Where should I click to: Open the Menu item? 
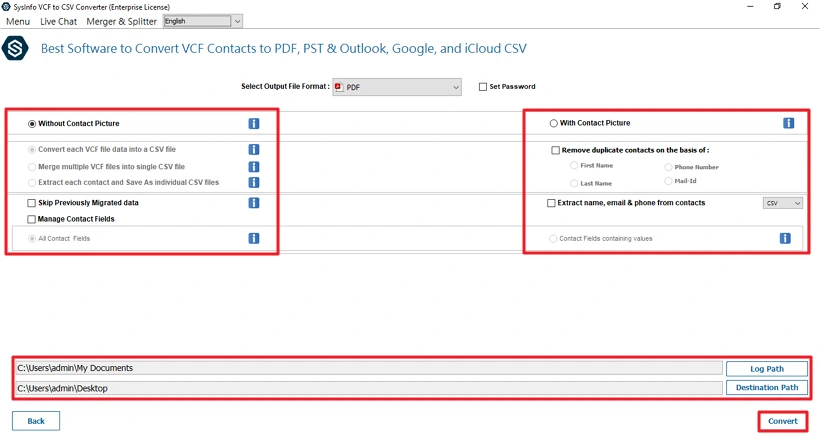pyautogui.click(x=18, y=21)
